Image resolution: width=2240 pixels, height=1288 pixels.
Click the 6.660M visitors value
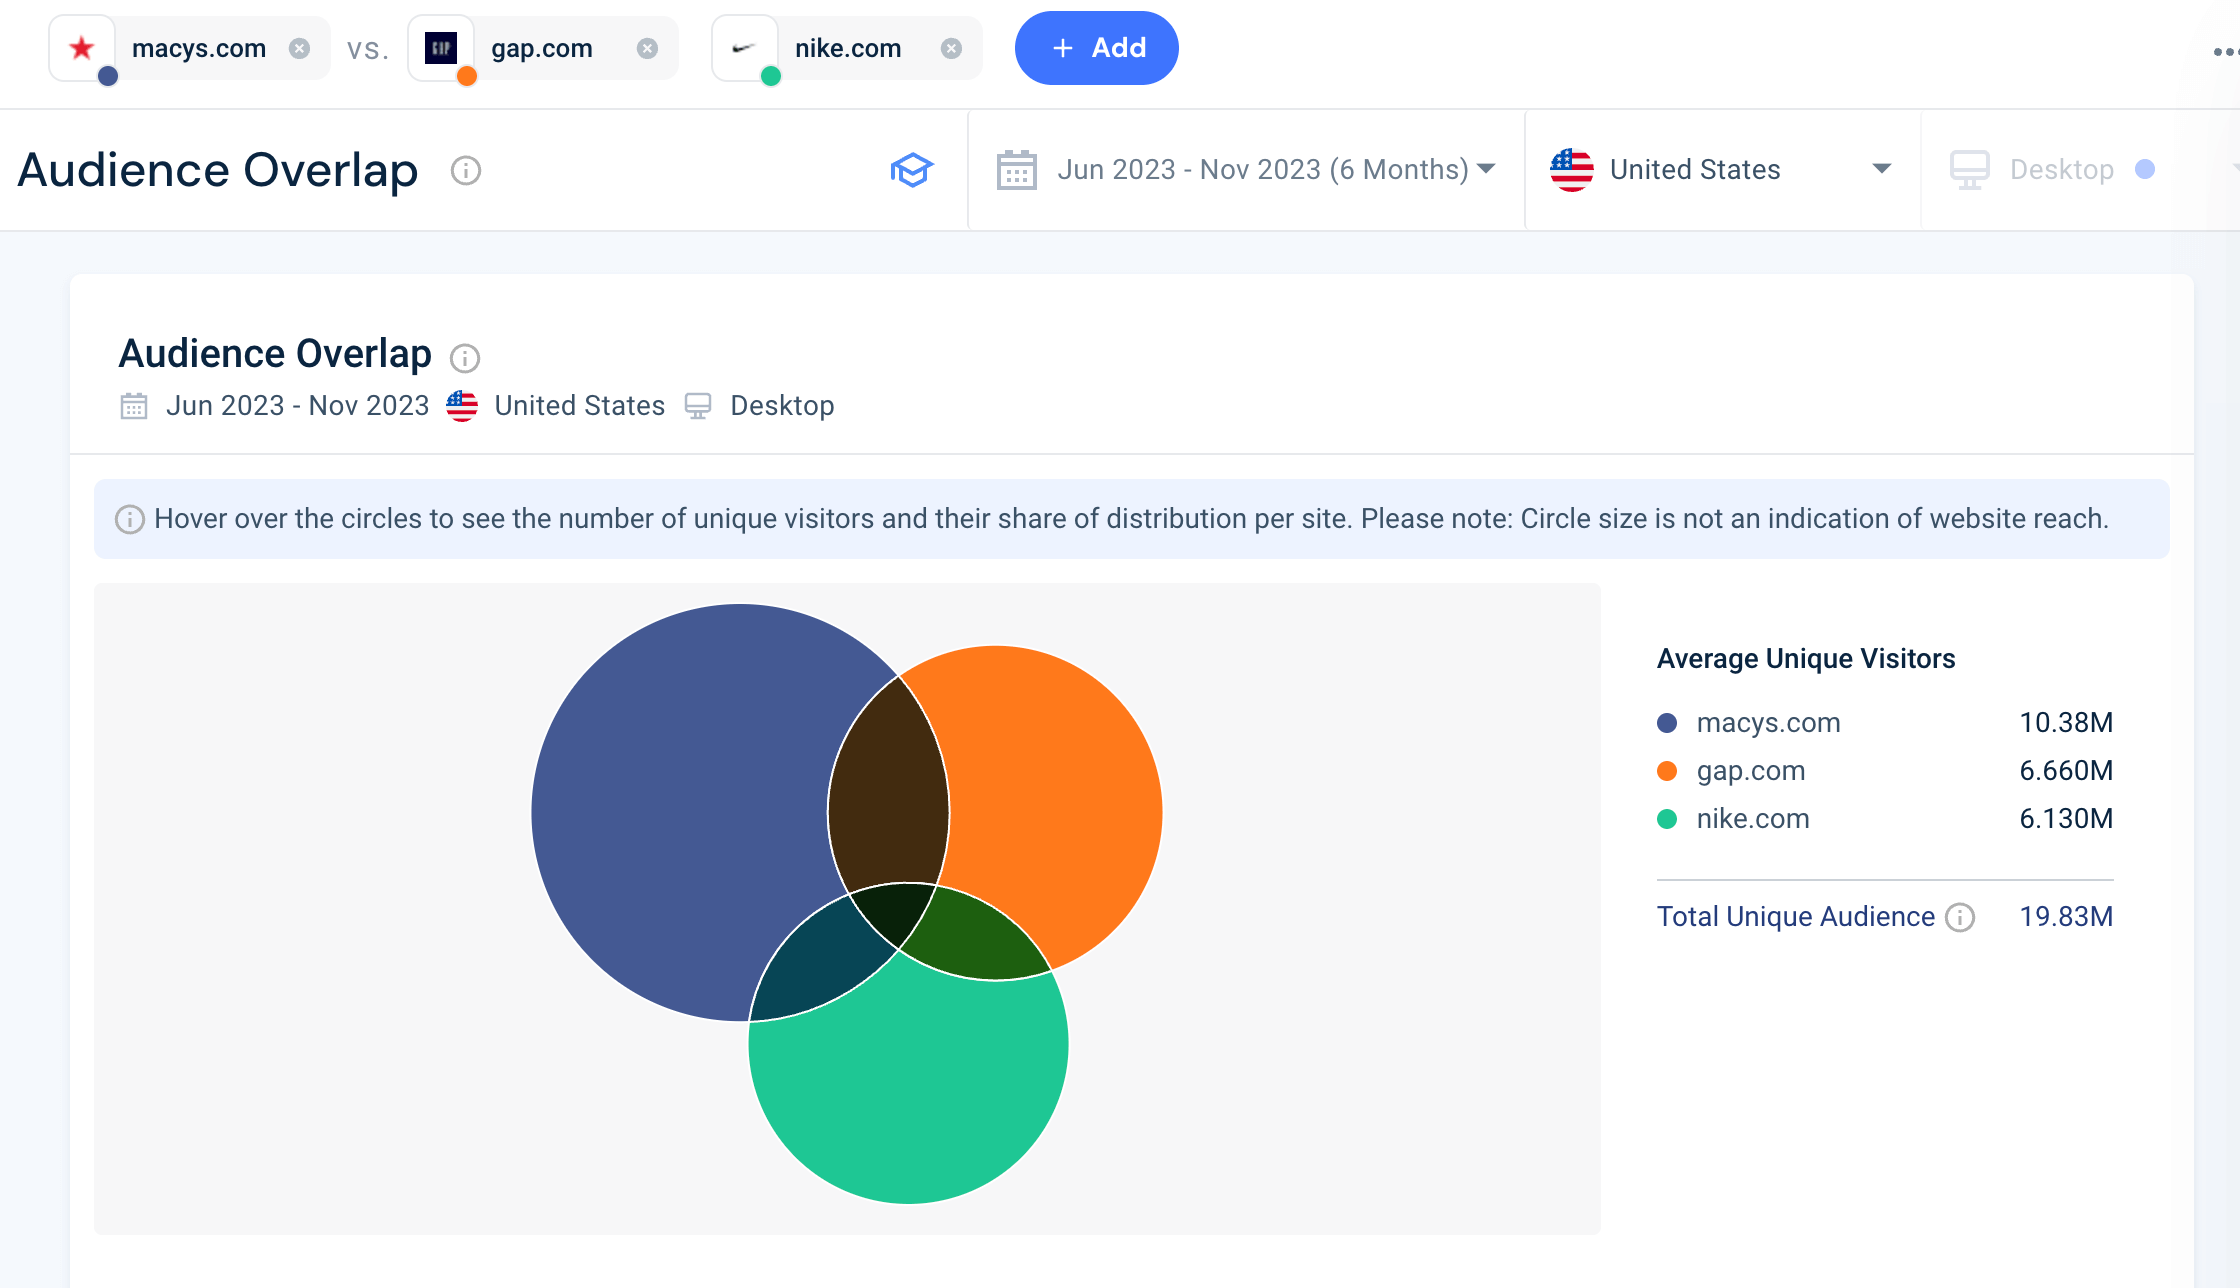tap(2066, 771)
